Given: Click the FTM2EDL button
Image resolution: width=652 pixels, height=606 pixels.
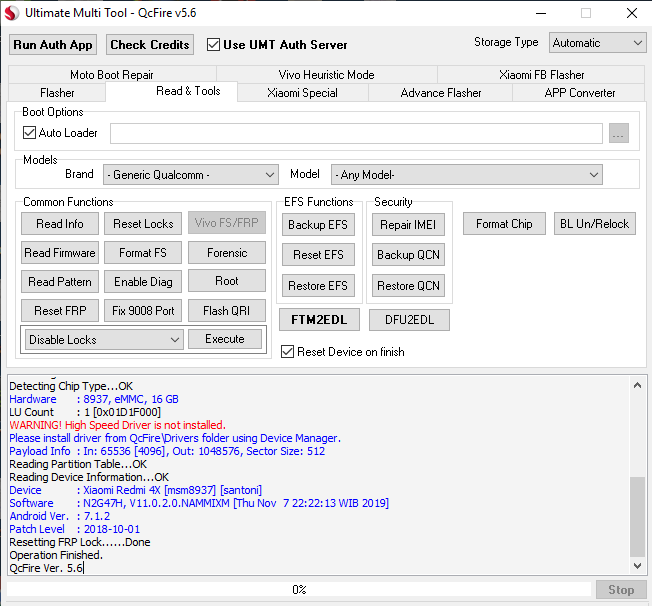Looking at the screenshot, I should [x=319, y=319].
